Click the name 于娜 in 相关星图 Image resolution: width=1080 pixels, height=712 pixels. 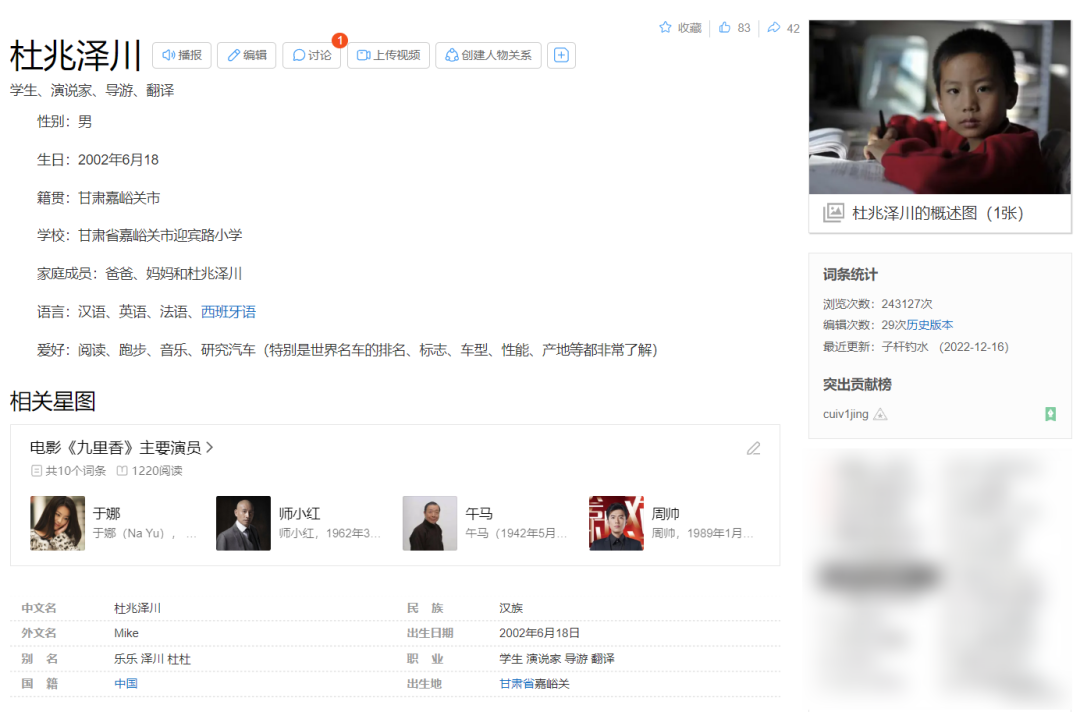[x=107, y=514]
